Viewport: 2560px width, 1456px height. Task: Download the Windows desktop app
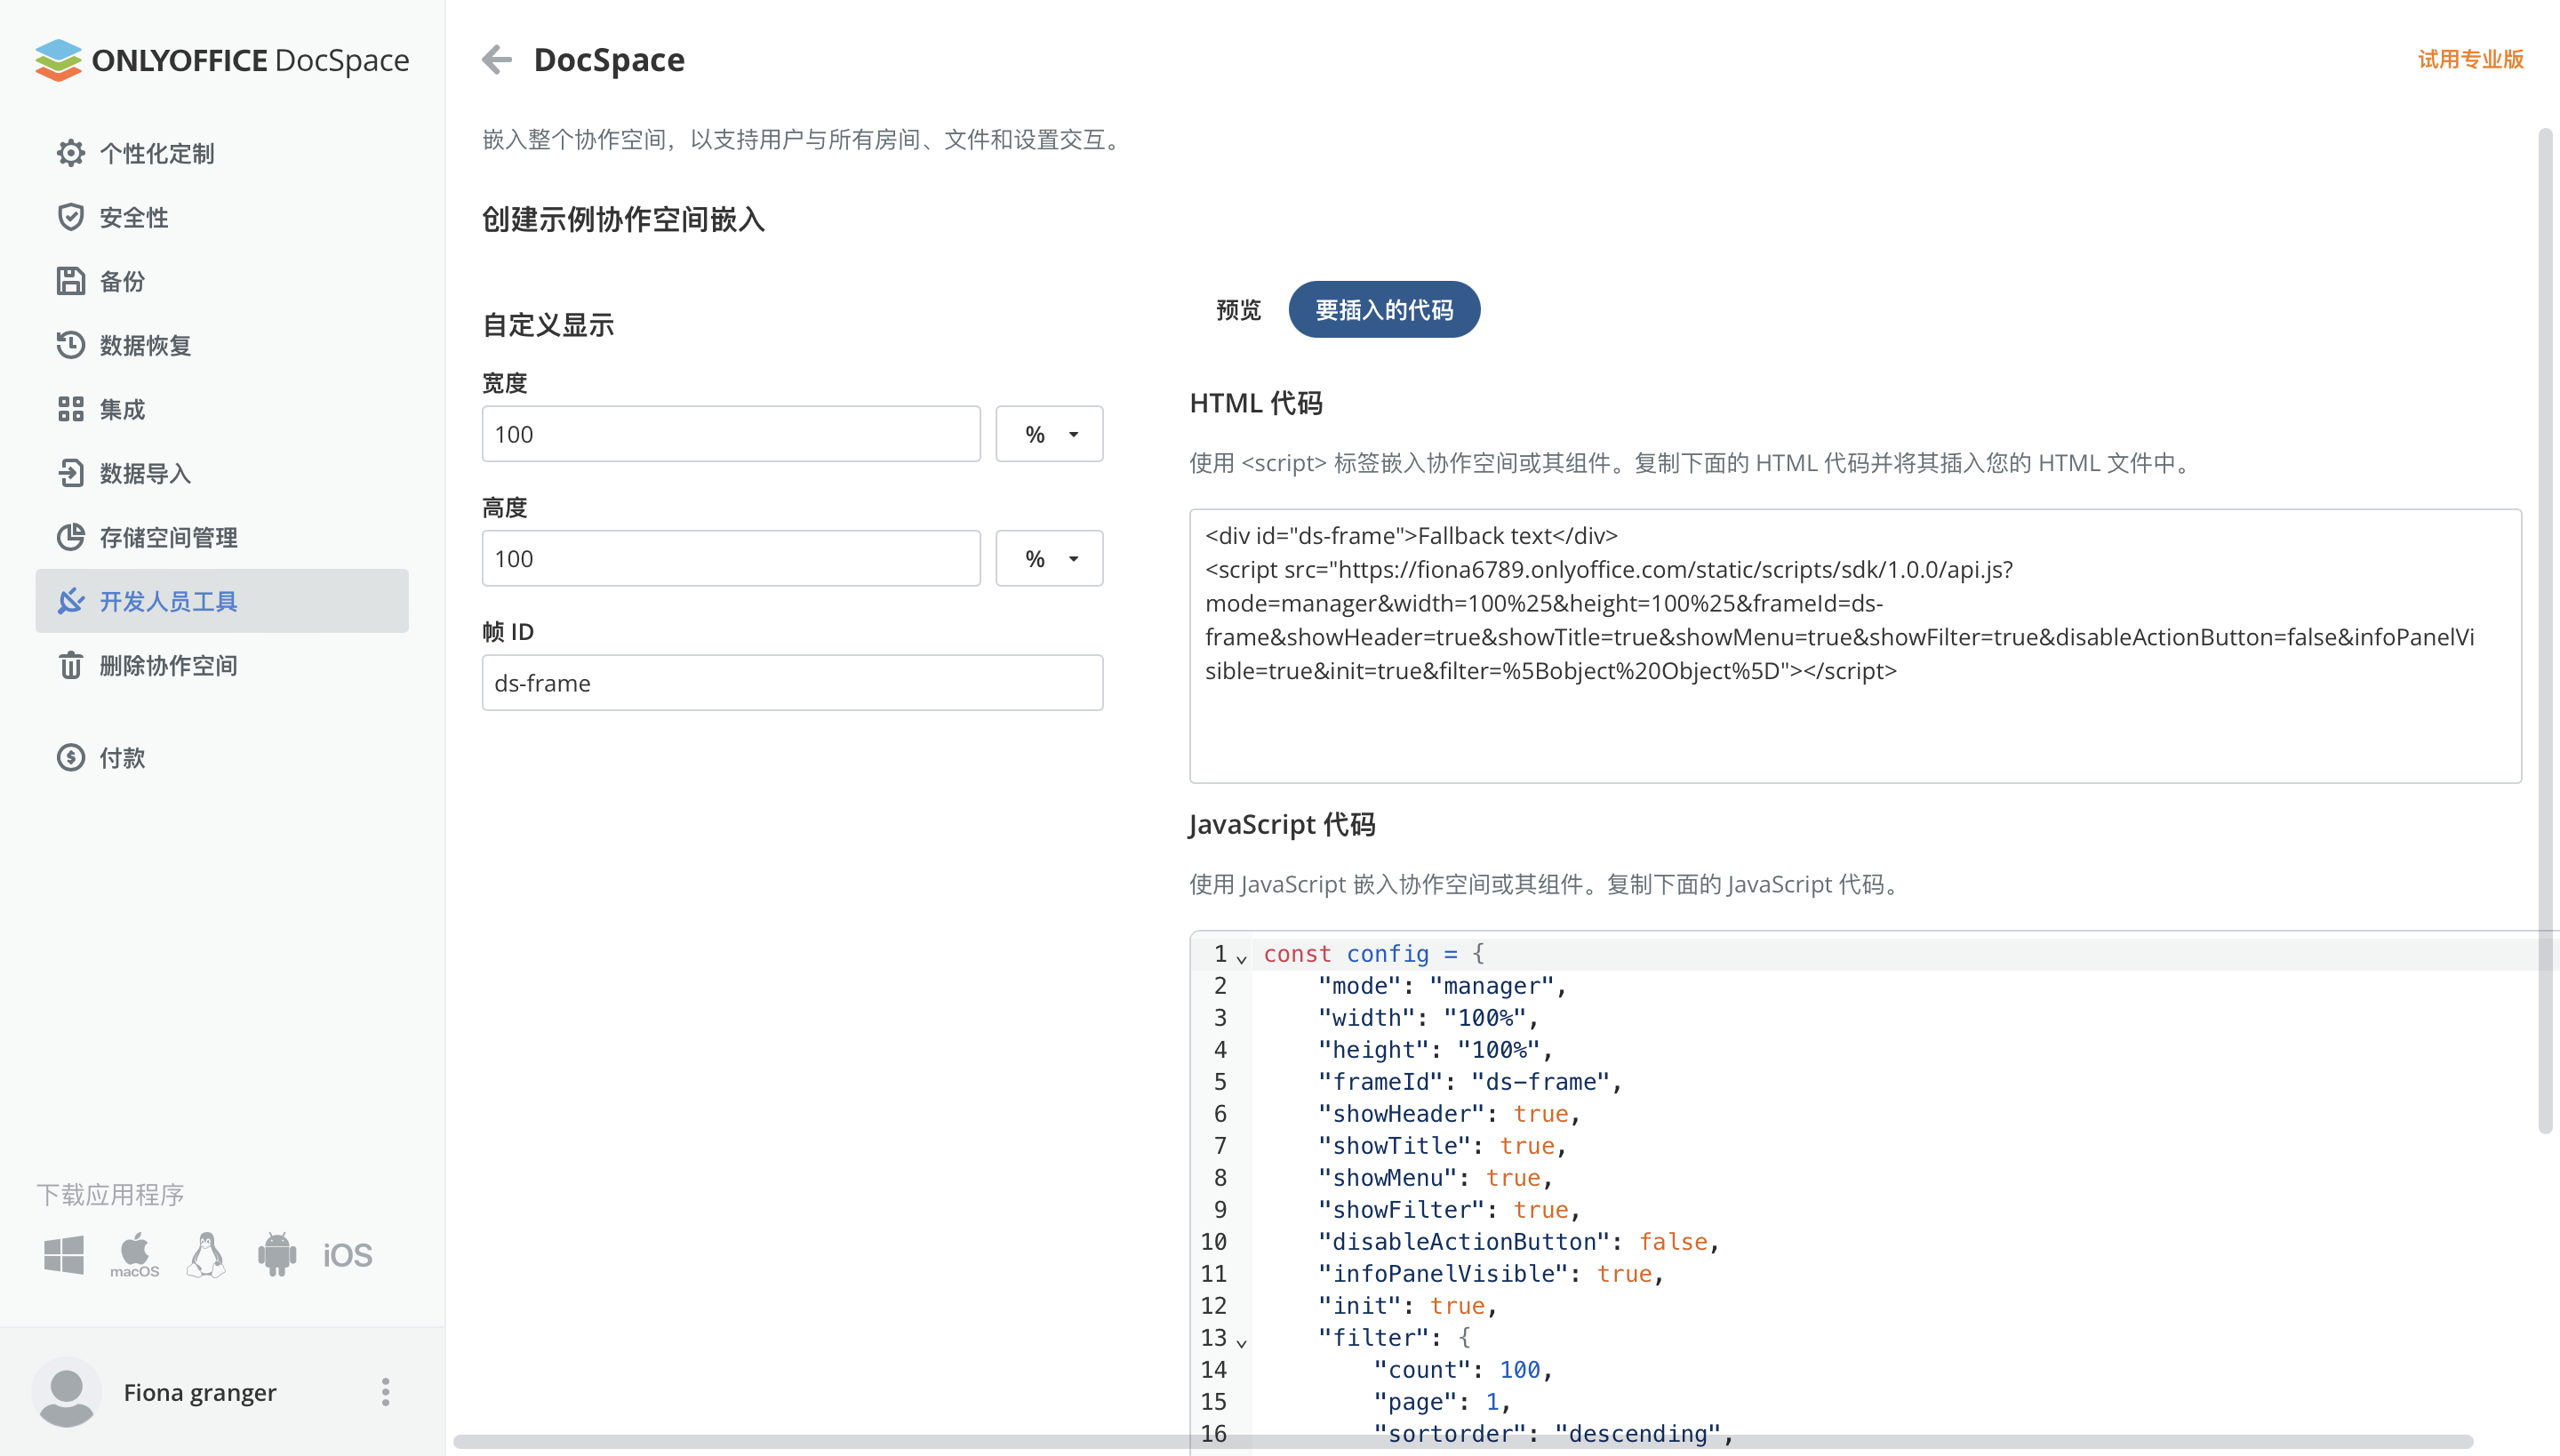(x=64, y=1255)
